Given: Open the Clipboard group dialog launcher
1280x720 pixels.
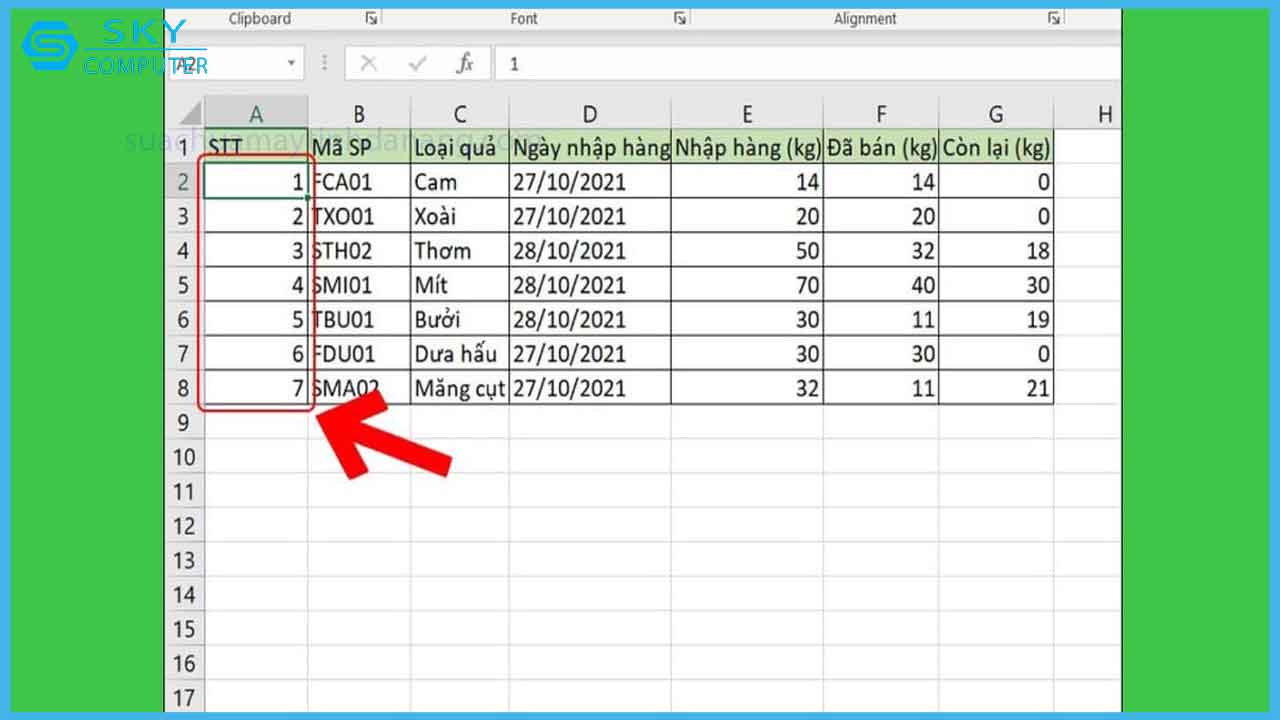Looking at the screenshot, I should point(372,18).
